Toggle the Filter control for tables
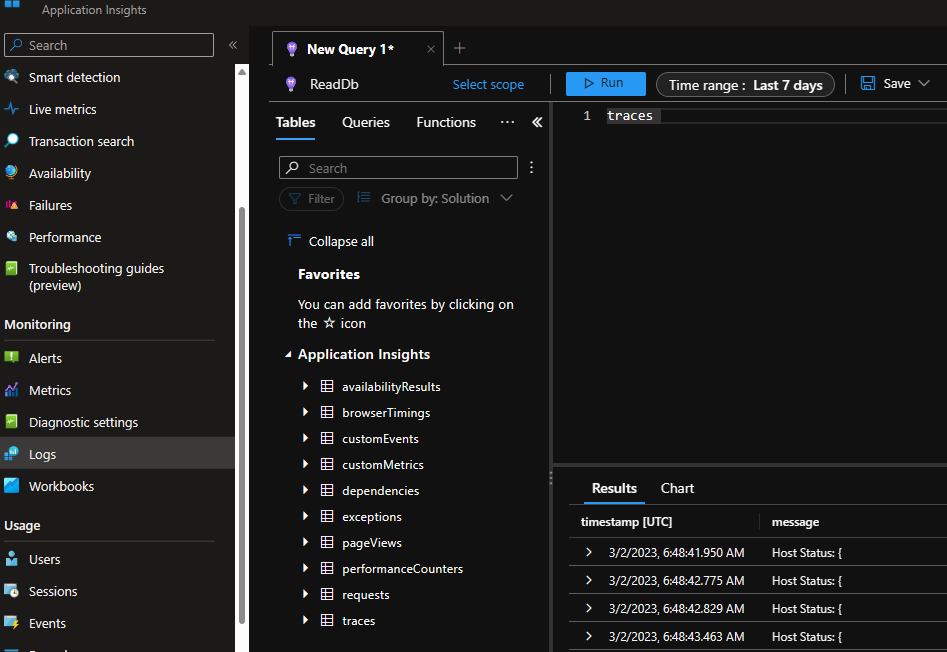The width and height of the screenshot is (947, 652). pos(311,198)
